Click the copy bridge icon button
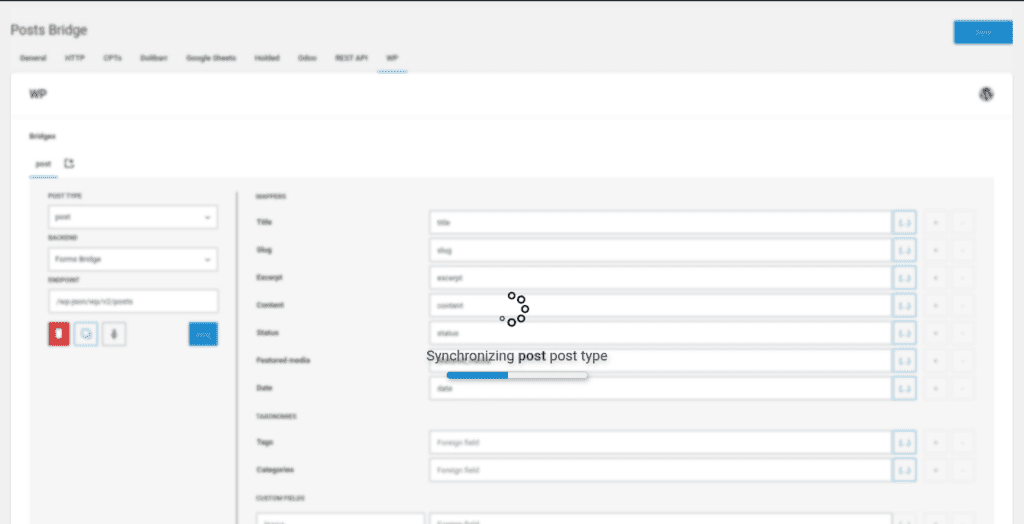 point(86,334)
